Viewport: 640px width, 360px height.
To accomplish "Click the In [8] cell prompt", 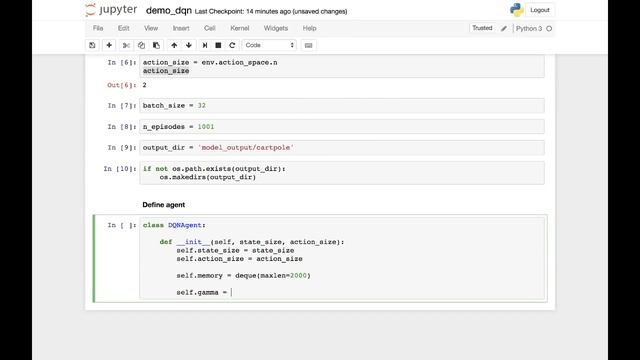I will (122, 127).
